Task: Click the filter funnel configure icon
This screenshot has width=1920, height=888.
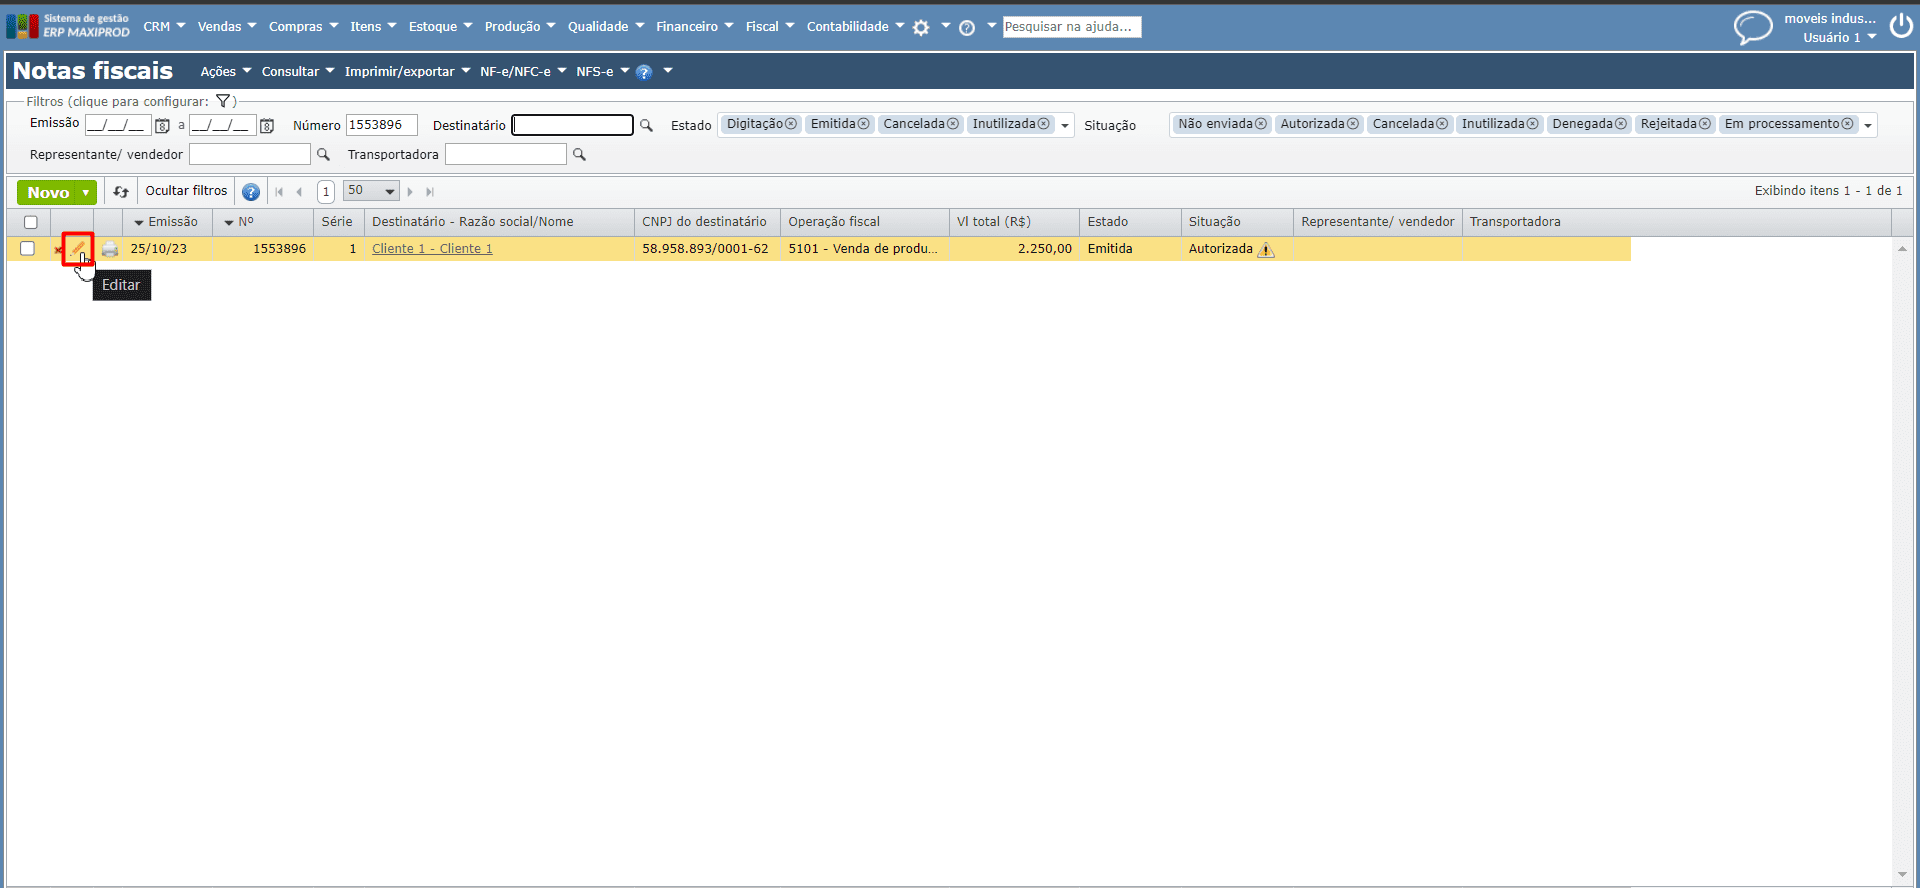Action: tap(223, 101)
